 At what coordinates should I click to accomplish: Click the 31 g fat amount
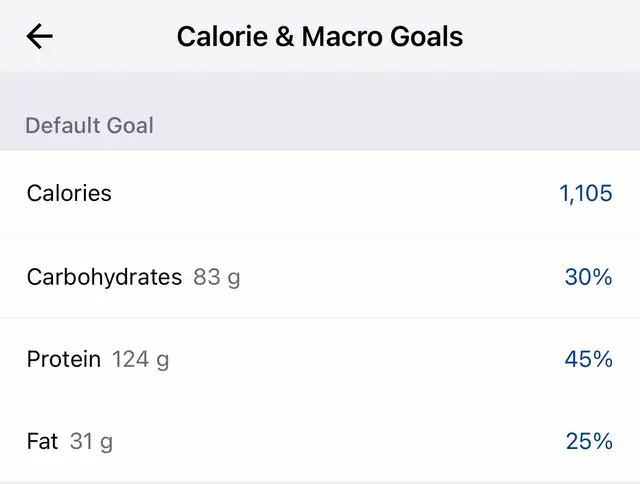click(91, 441)
